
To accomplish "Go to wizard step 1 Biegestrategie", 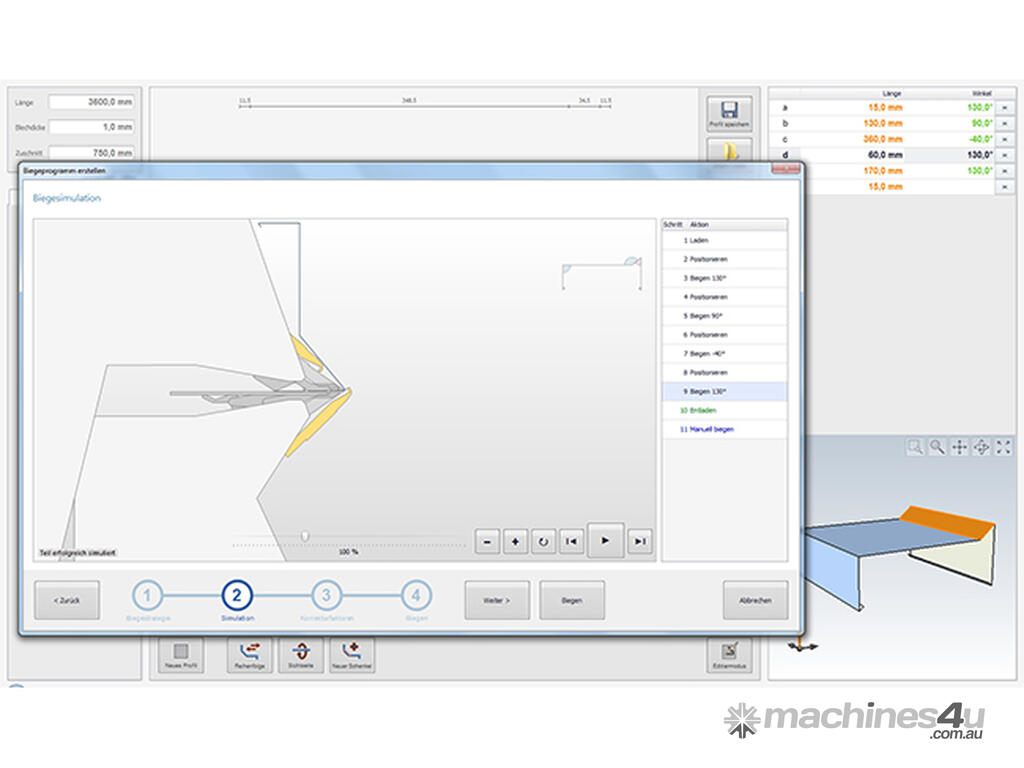I will [x=146, y=597].
